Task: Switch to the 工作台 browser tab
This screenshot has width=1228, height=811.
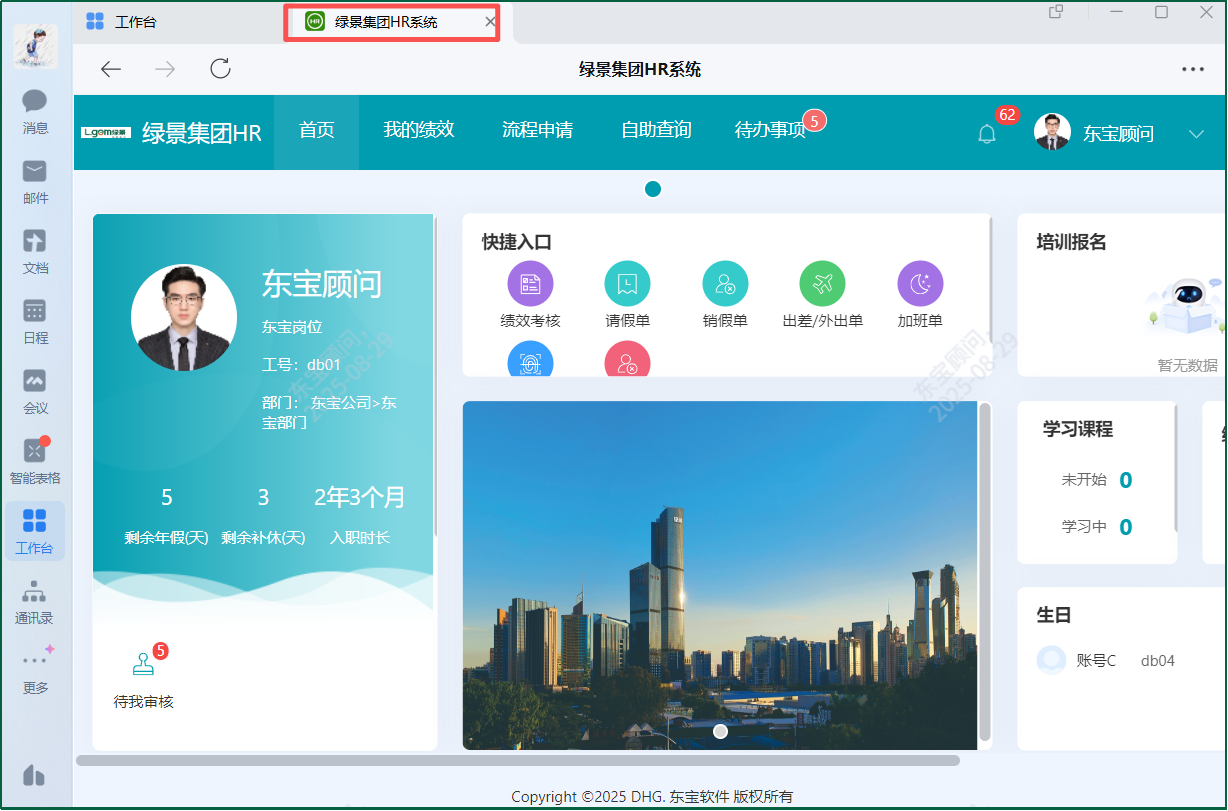Action: click(x=135, y=21)
